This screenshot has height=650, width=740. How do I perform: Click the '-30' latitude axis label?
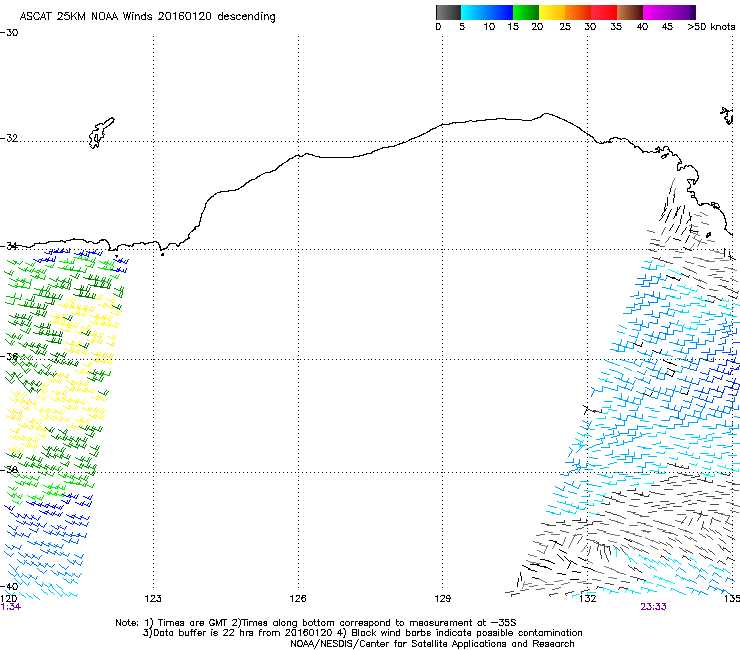tap(9, 33)
